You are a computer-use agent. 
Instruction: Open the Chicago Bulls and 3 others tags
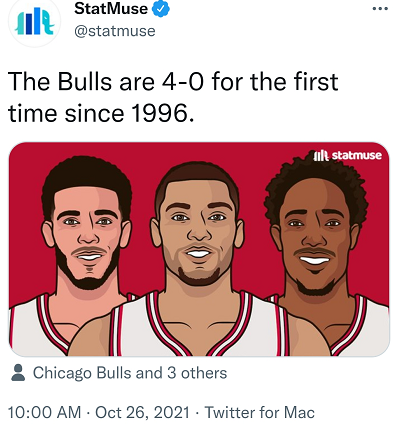(x=130, y=373)
